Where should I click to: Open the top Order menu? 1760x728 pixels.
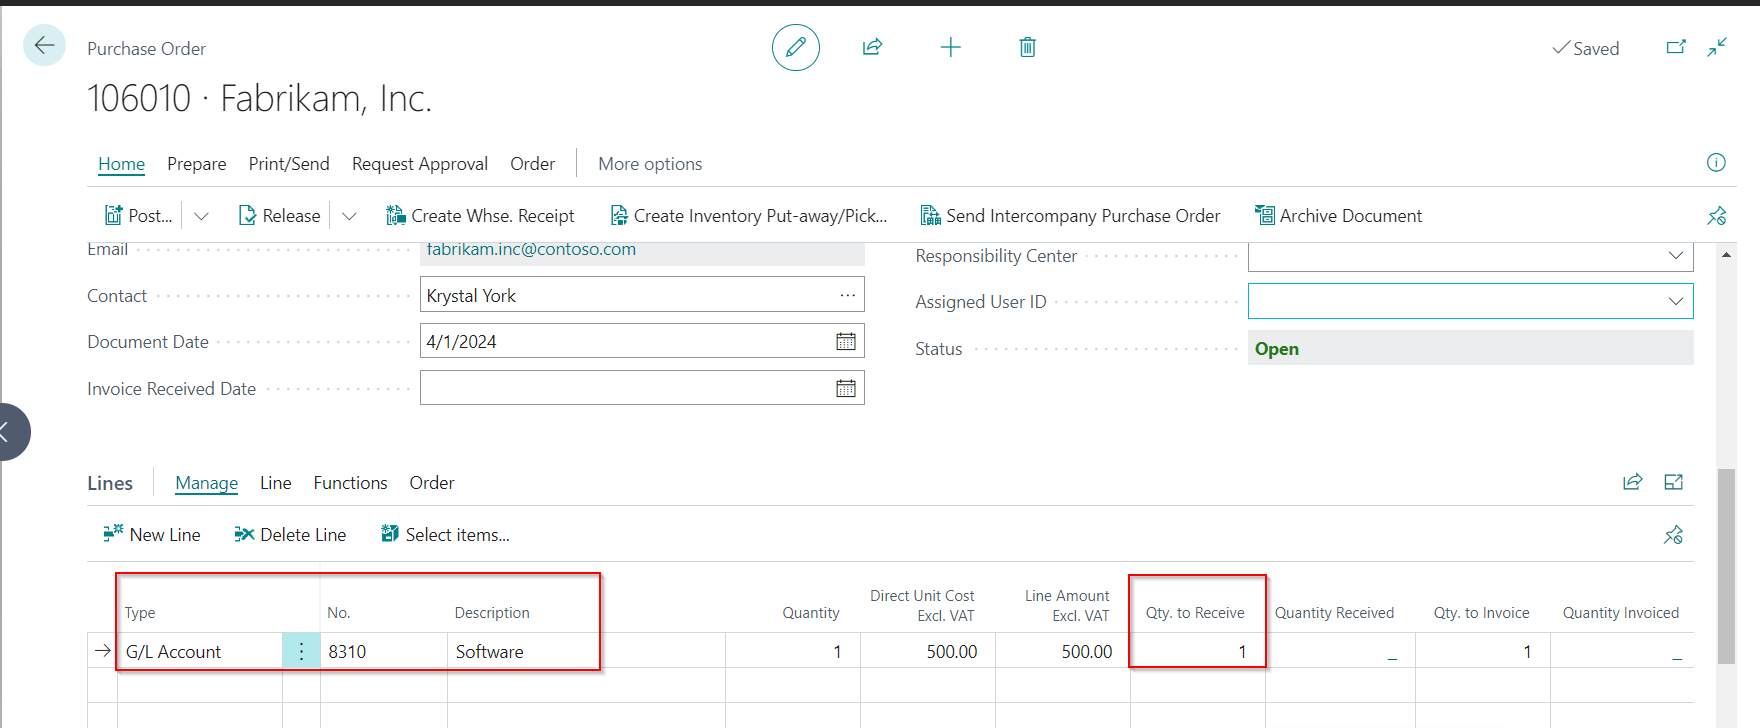[x=532, y=164]
